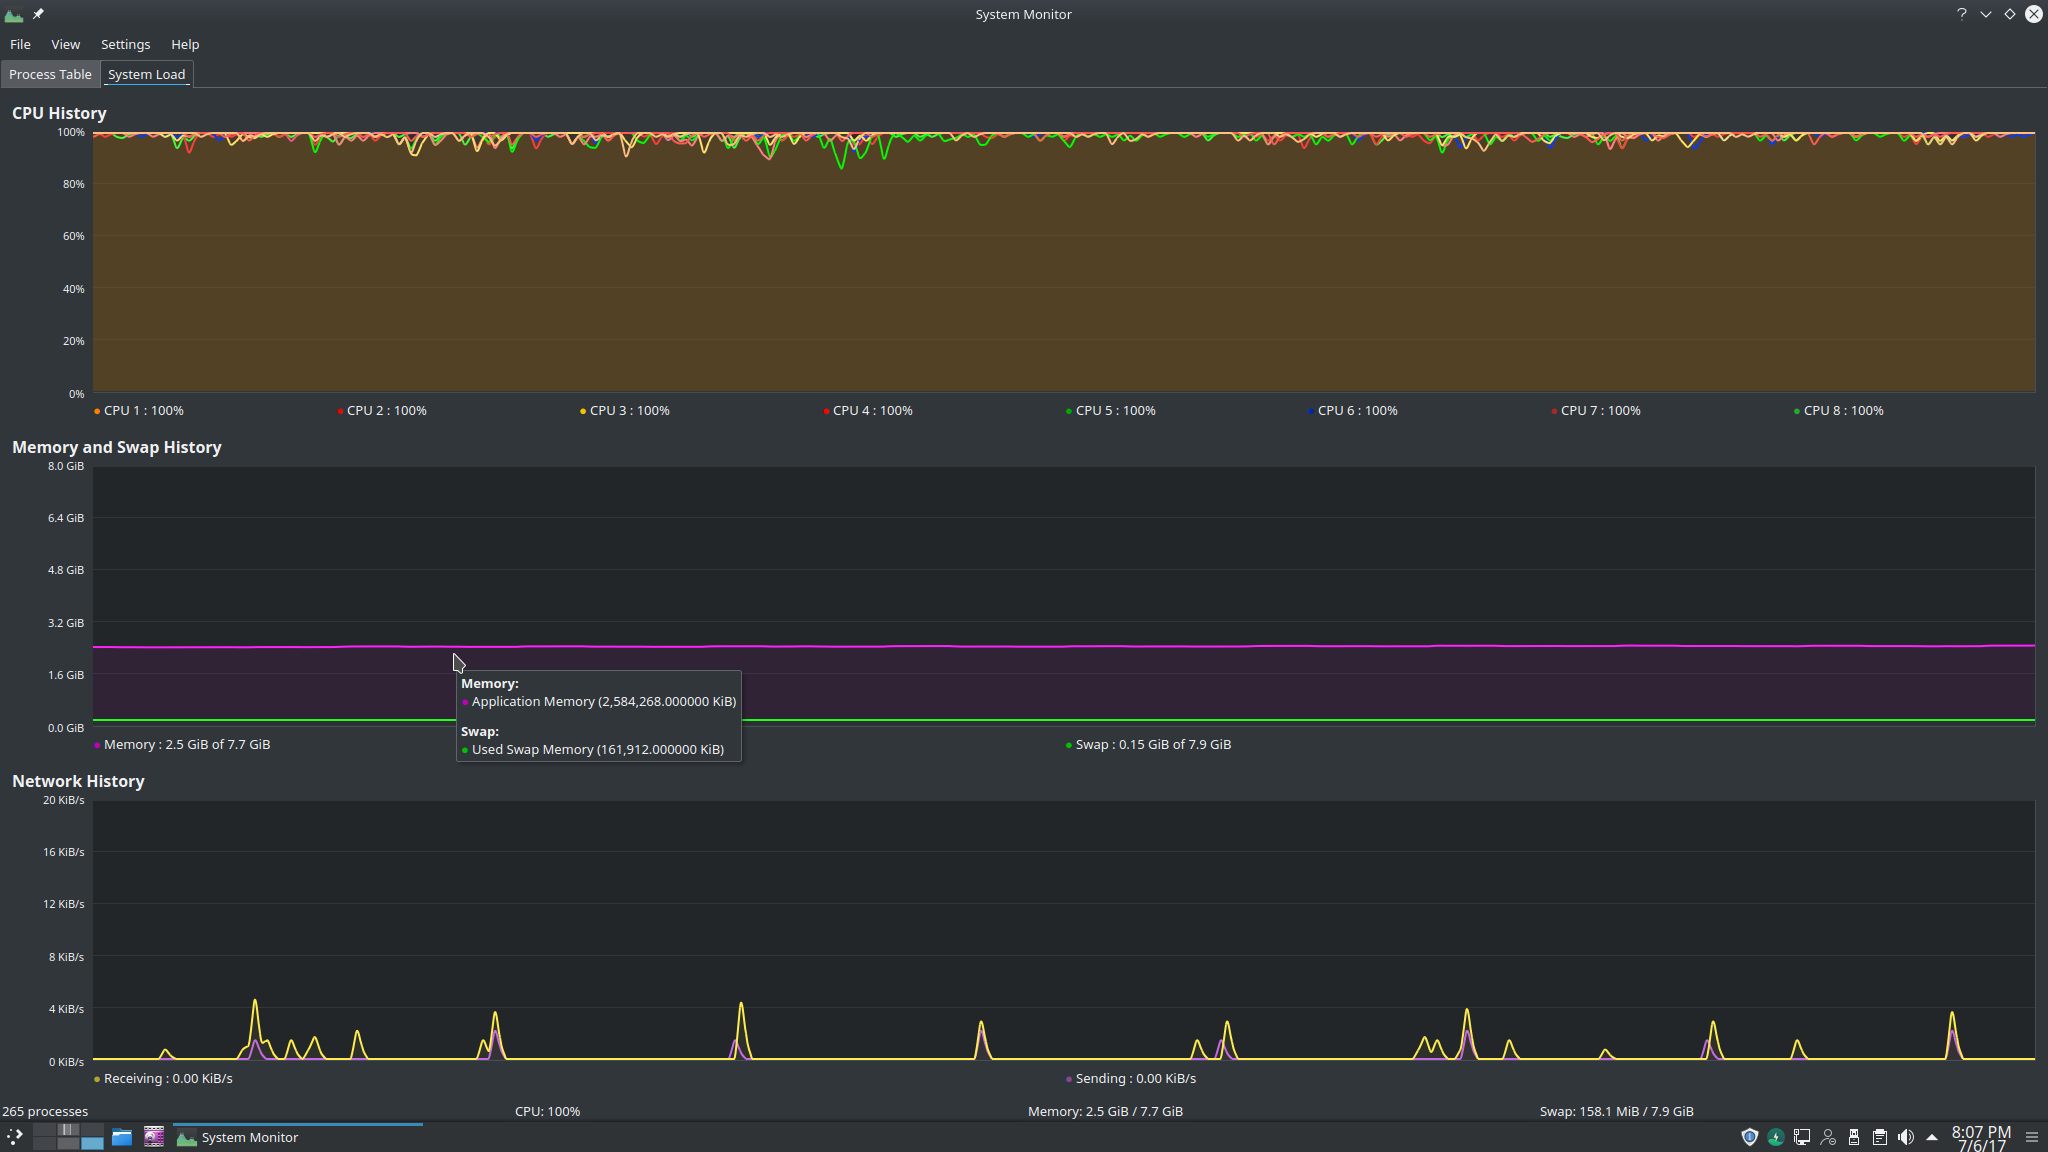Click the Used Swap Memory tooltip line

pos(593,749)
